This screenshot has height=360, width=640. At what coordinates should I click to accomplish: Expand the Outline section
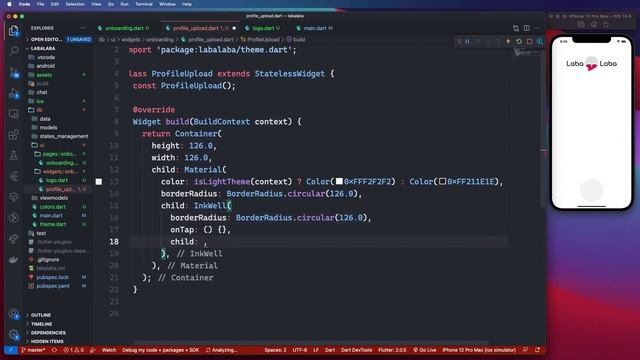[41, 315]
